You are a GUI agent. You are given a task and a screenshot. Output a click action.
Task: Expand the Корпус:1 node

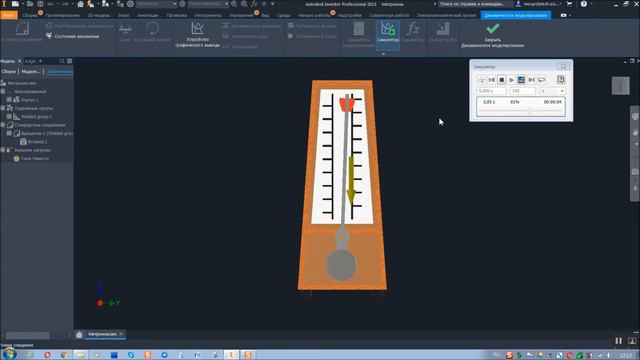point(9,100)
